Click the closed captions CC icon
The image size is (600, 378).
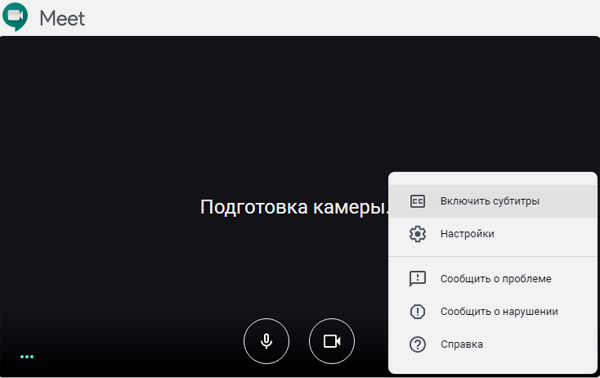click(417, 201)
